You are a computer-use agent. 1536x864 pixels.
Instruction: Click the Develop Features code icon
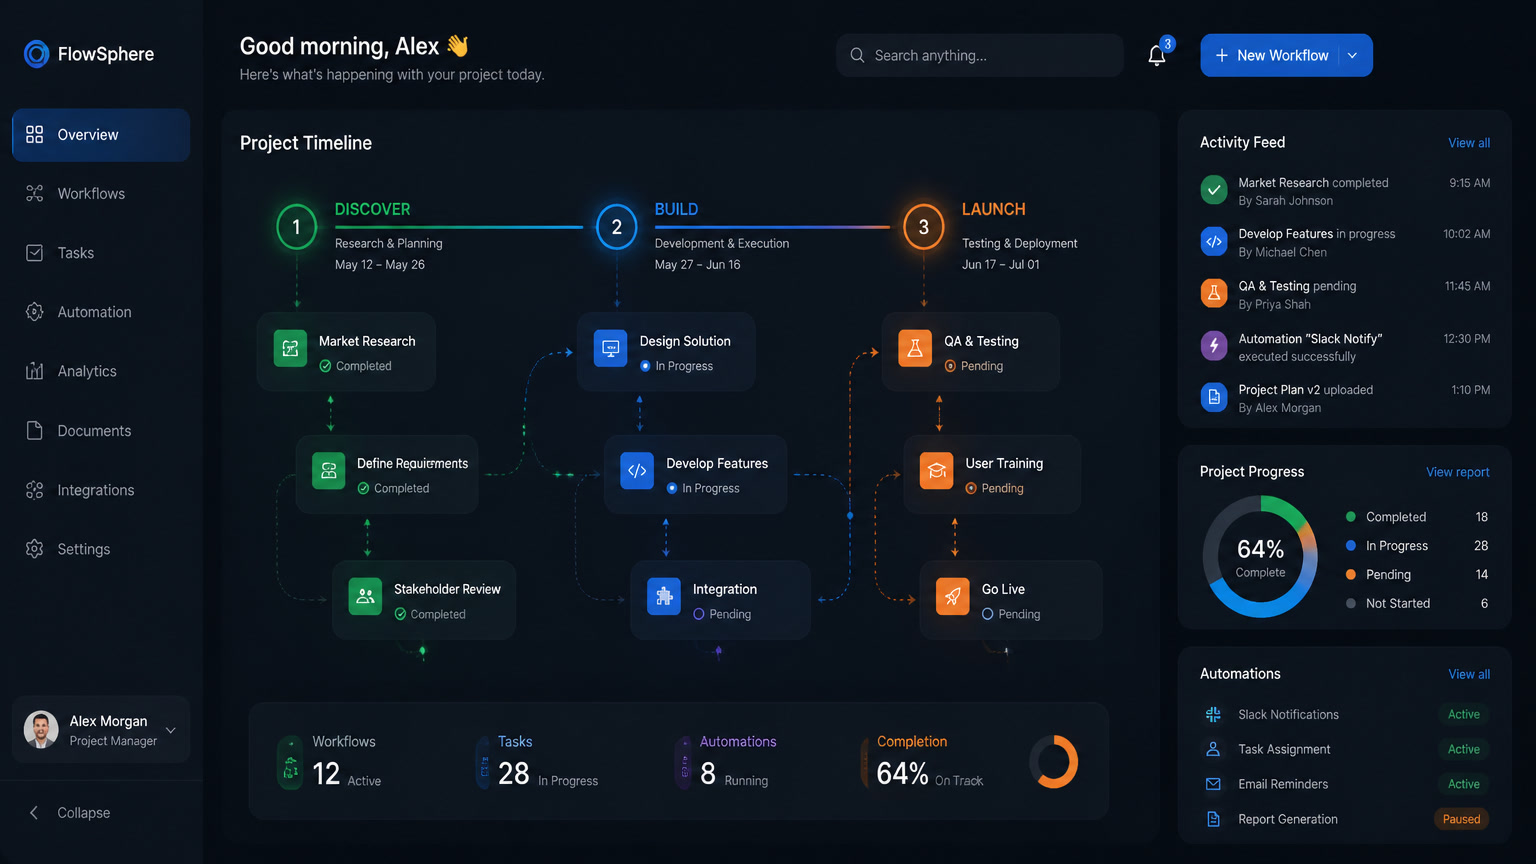(x=637, y=471)
